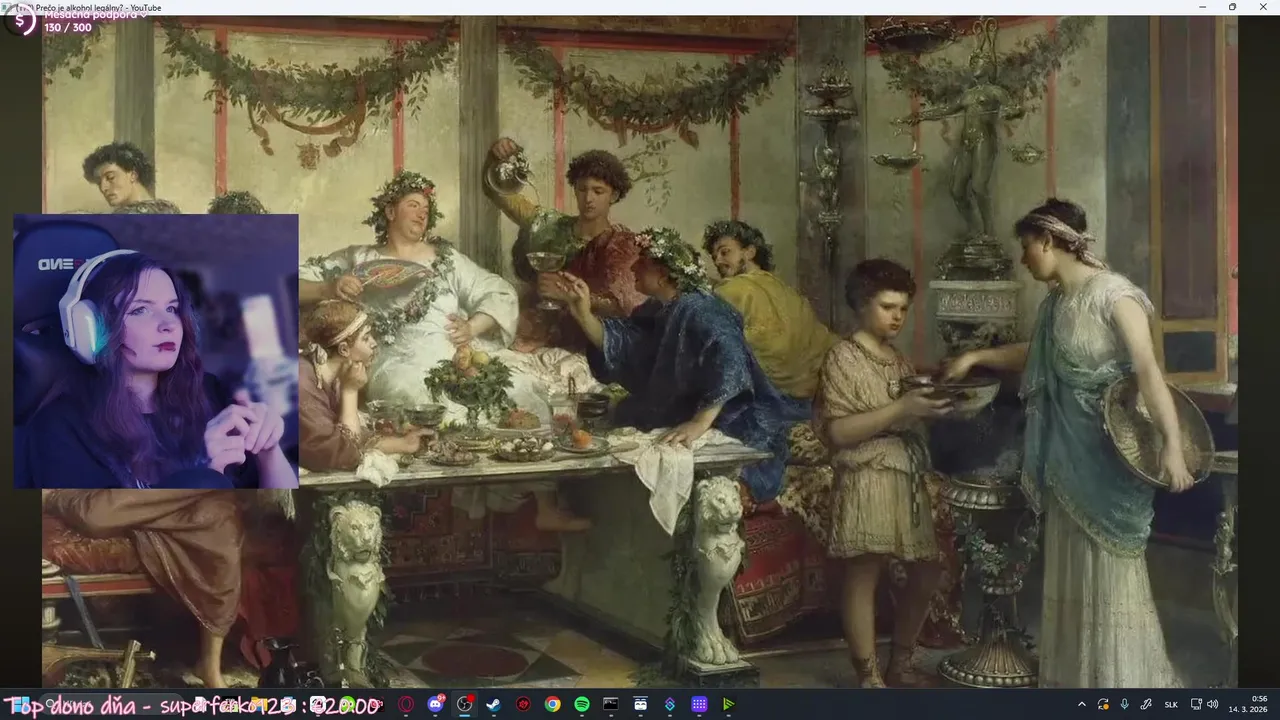Image resolution: width=1280 pixels, height=720 pixels.
Task: Open the volume speaker tray icon
Action: (1212, 704)
